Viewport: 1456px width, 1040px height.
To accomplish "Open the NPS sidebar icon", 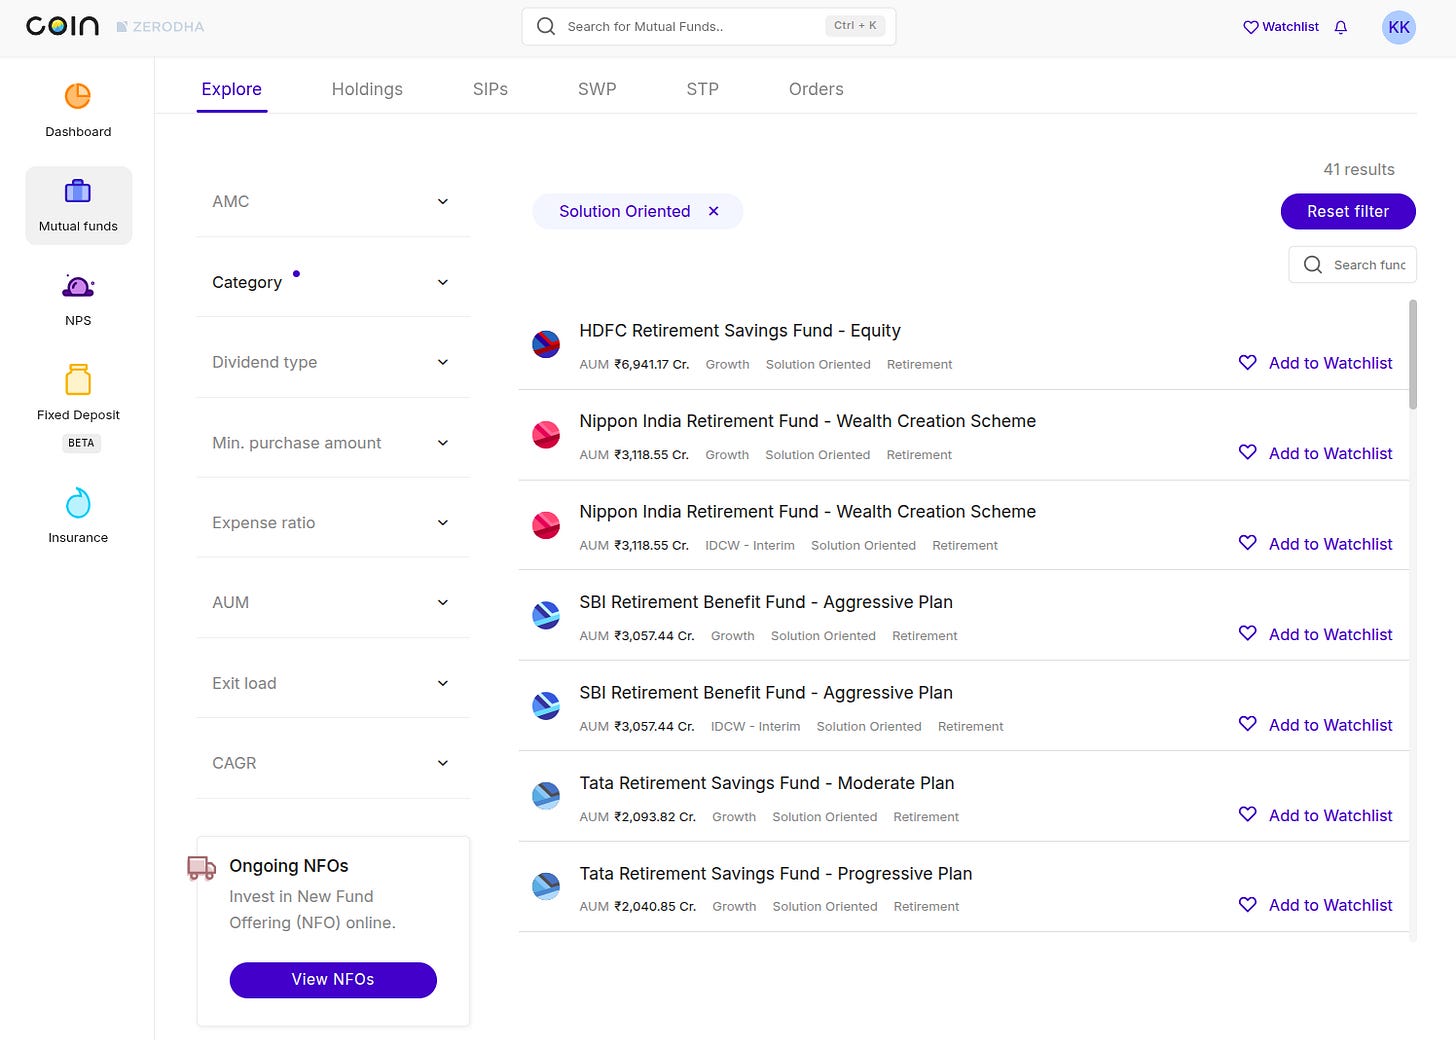I will pos(78,286).
